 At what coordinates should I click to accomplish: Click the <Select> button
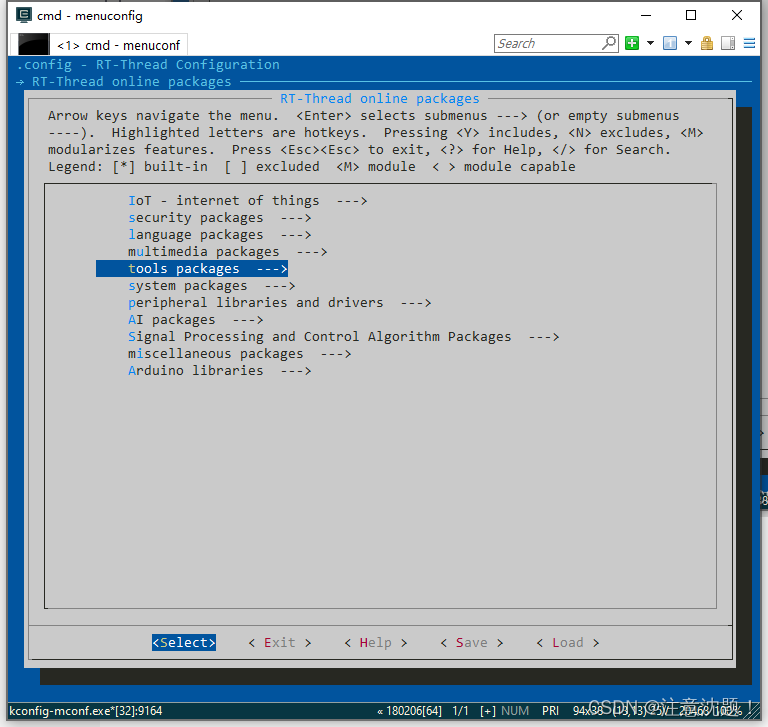[184, 643]
